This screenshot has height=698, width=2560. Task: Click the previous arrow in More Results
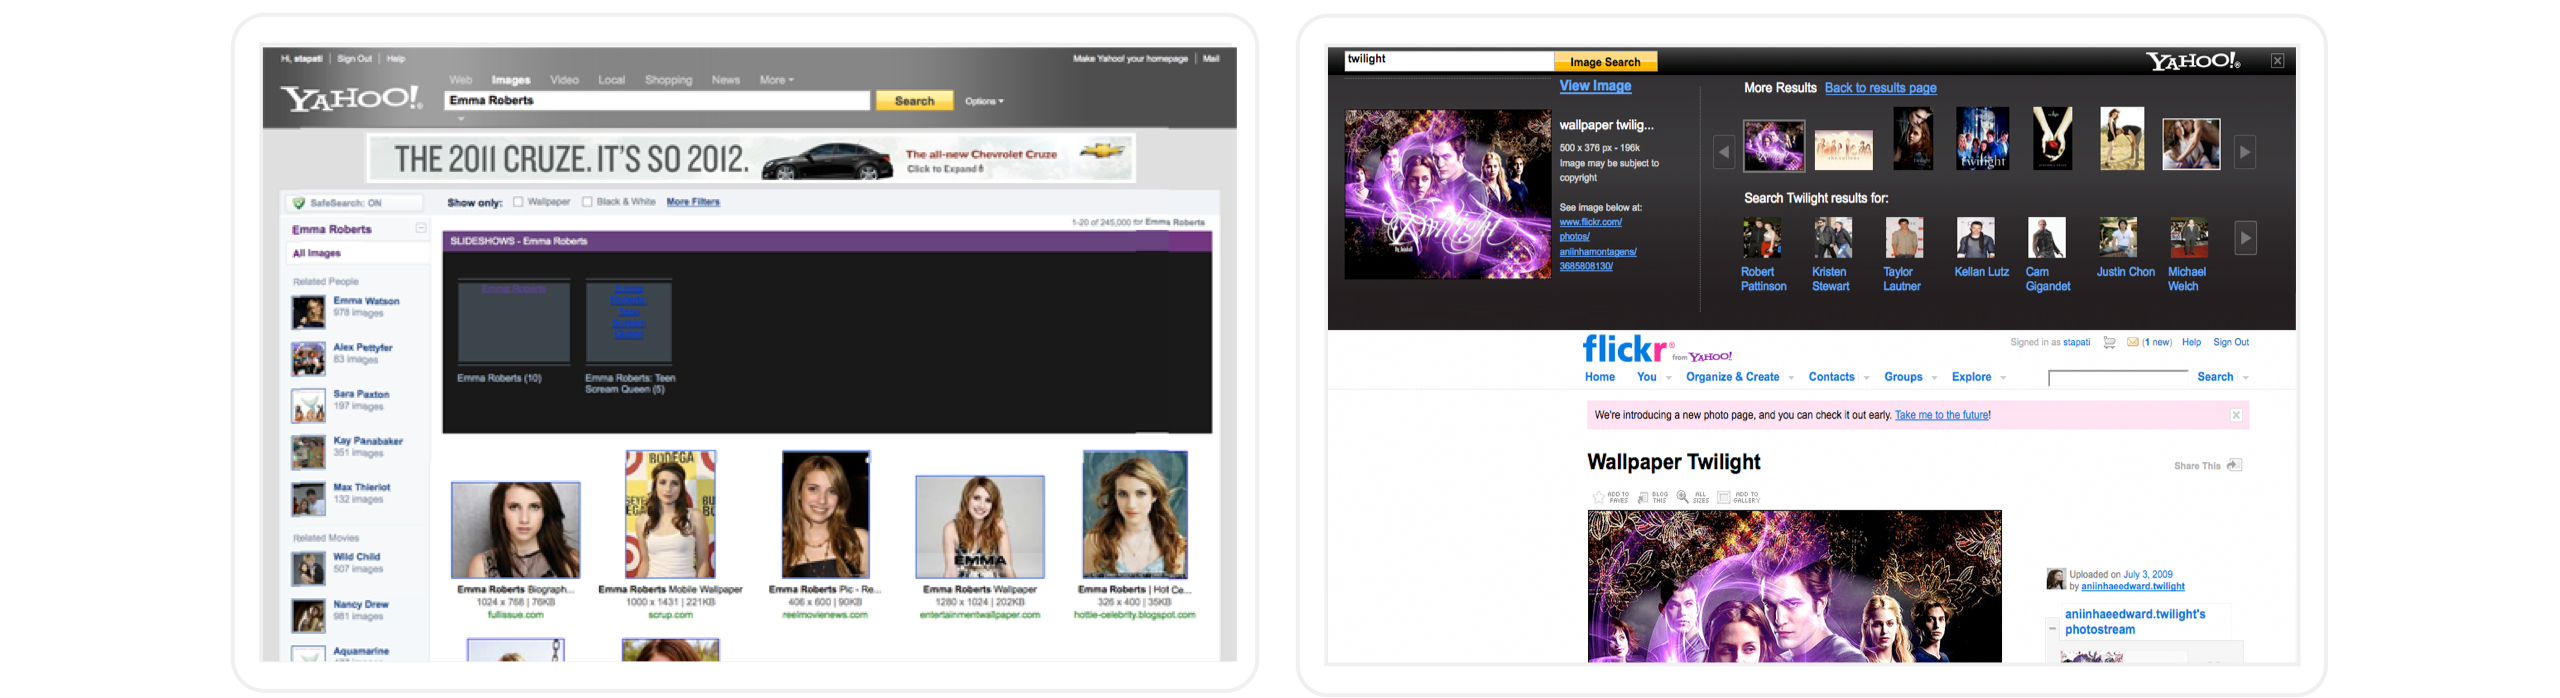[x=1724, y=152]
